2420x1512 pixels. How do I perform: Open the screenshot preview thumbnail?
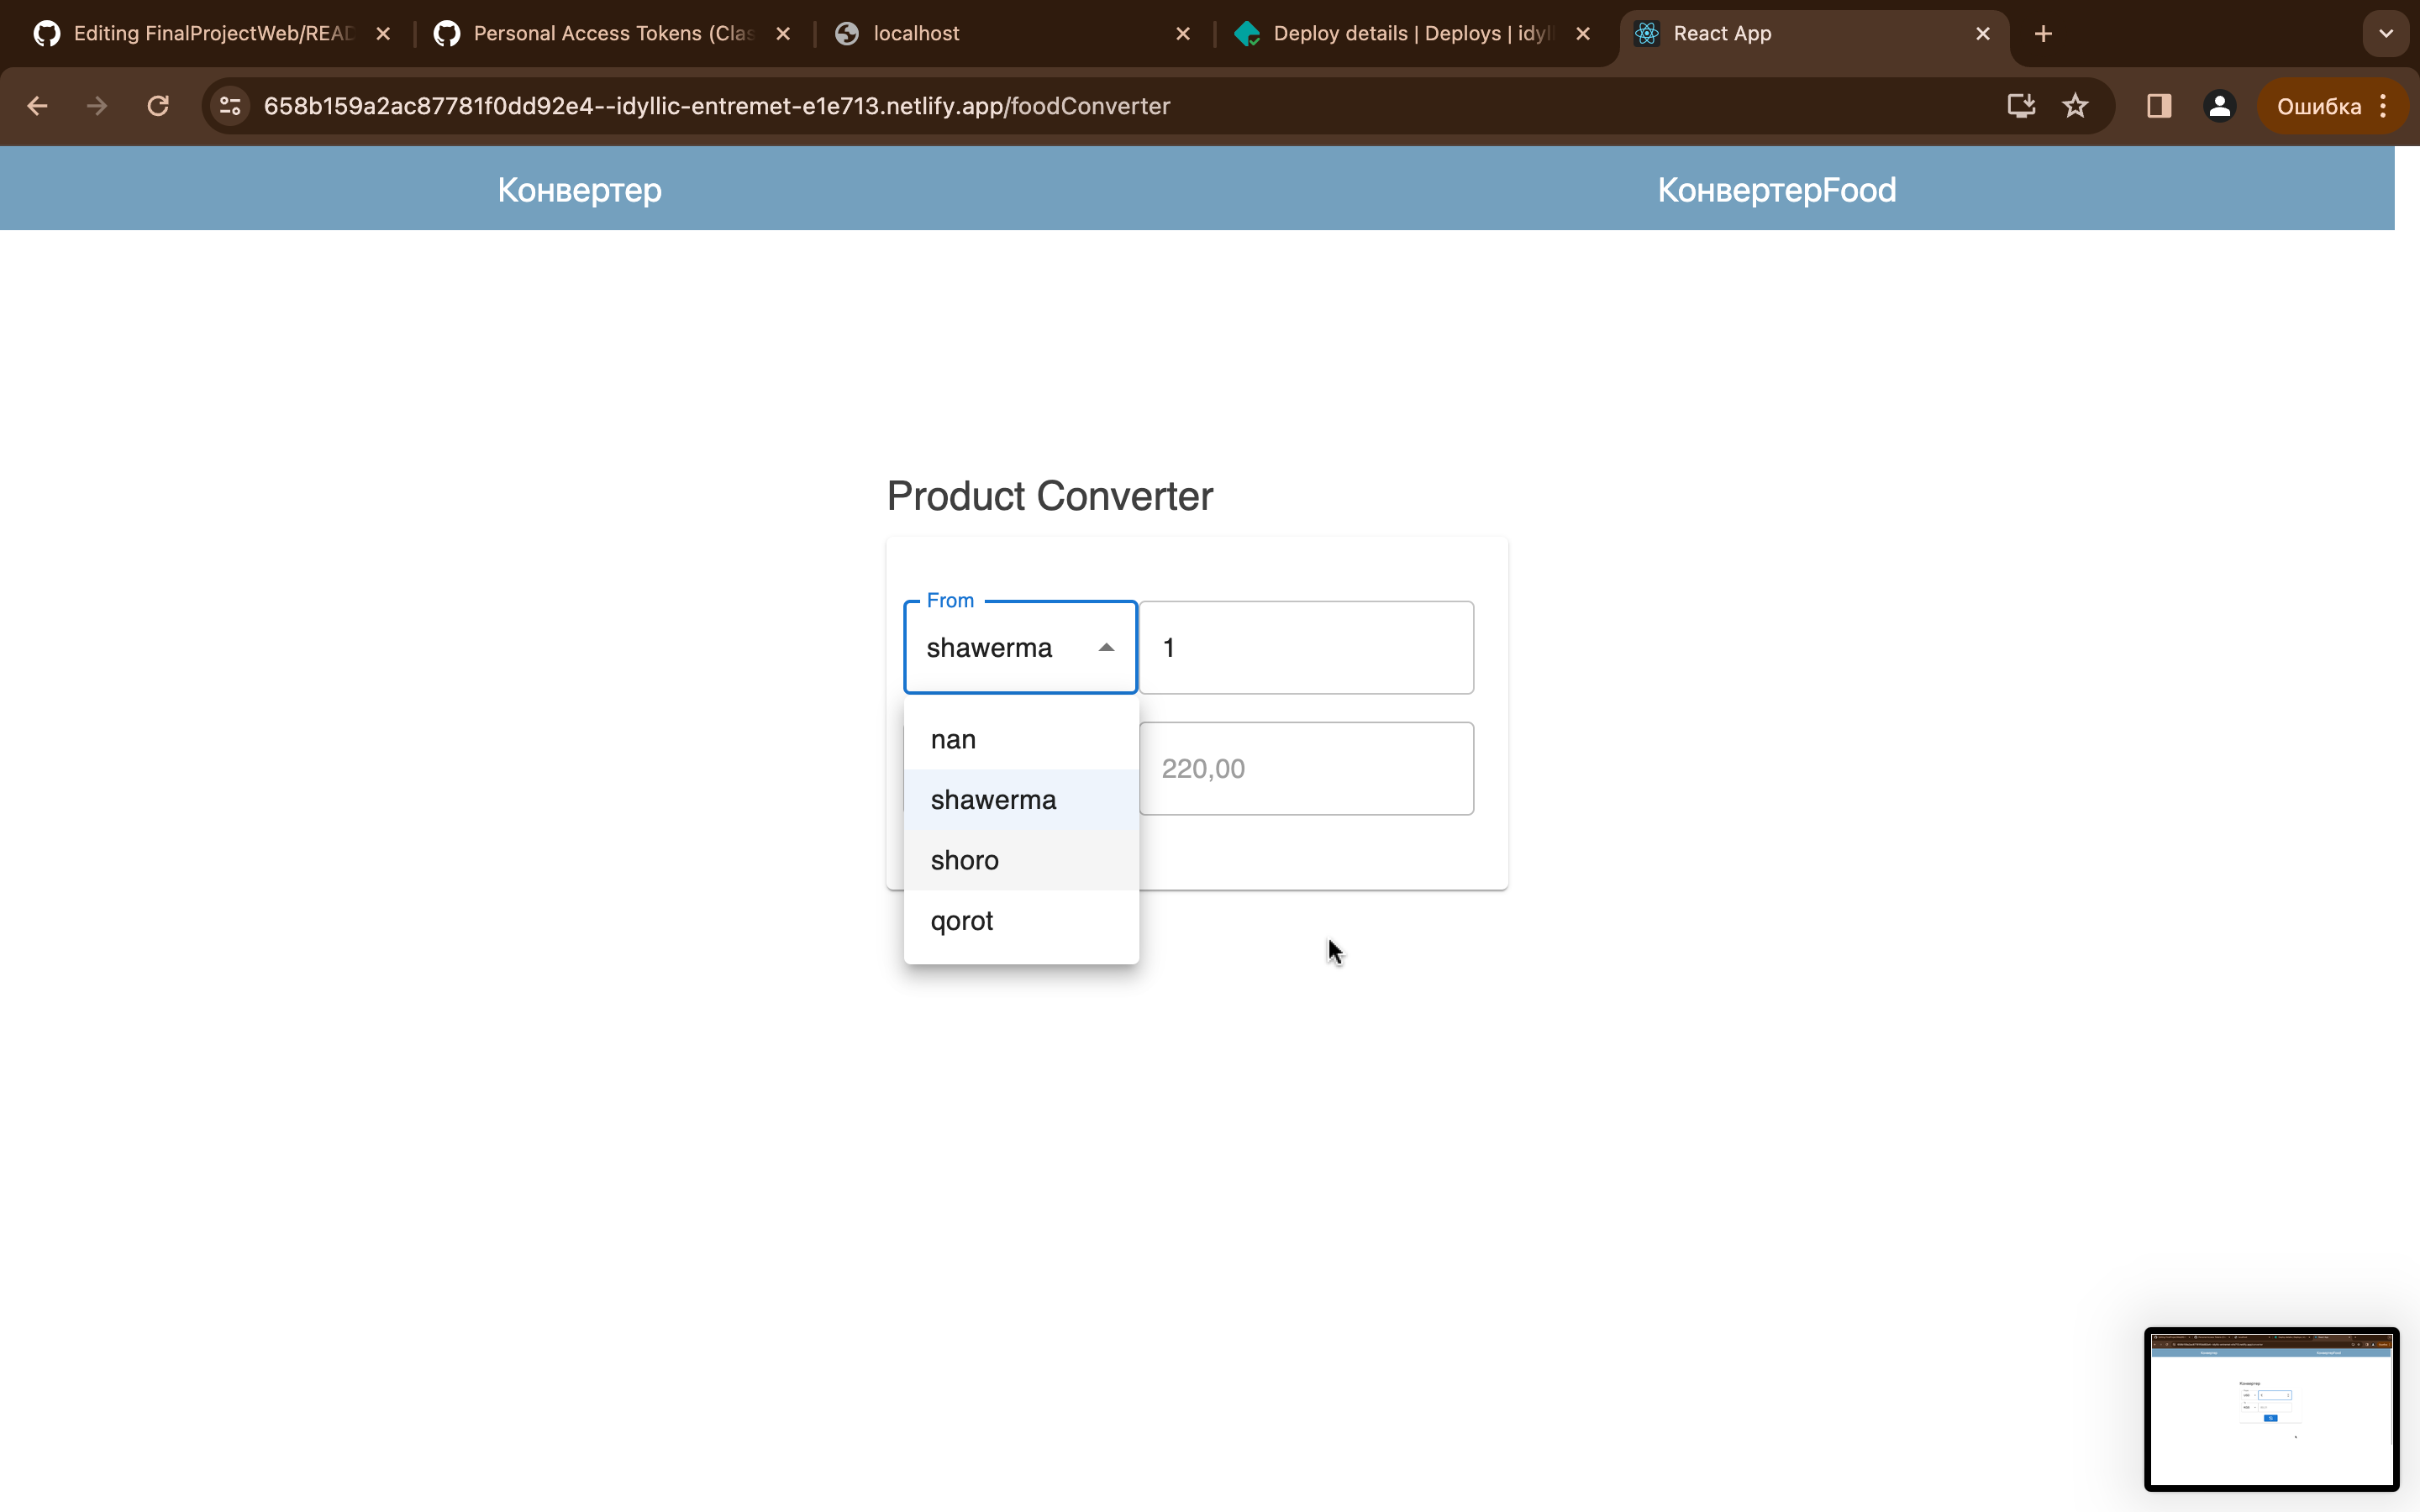pos(2270,1408)
